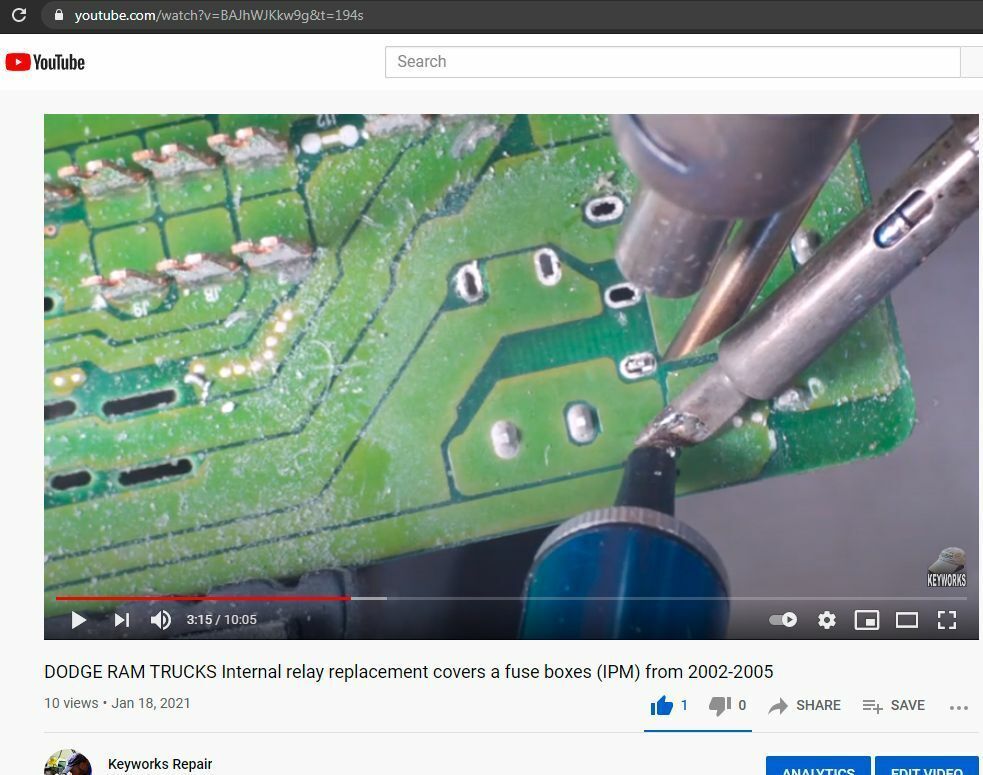Reload the page in the browser
Screen dimensions: 983x775
tap(18, 15)
